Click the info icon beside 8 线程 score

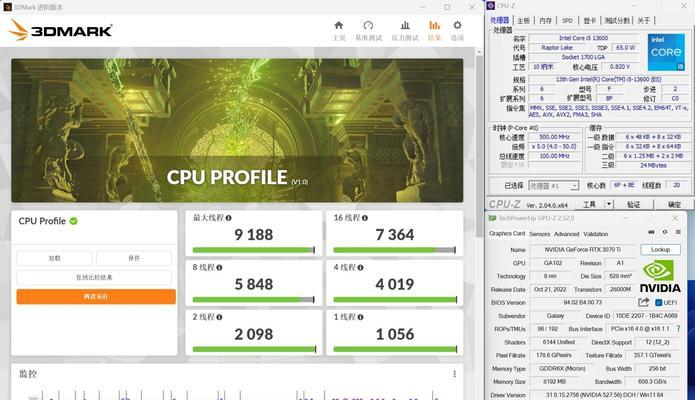point(219,267)
